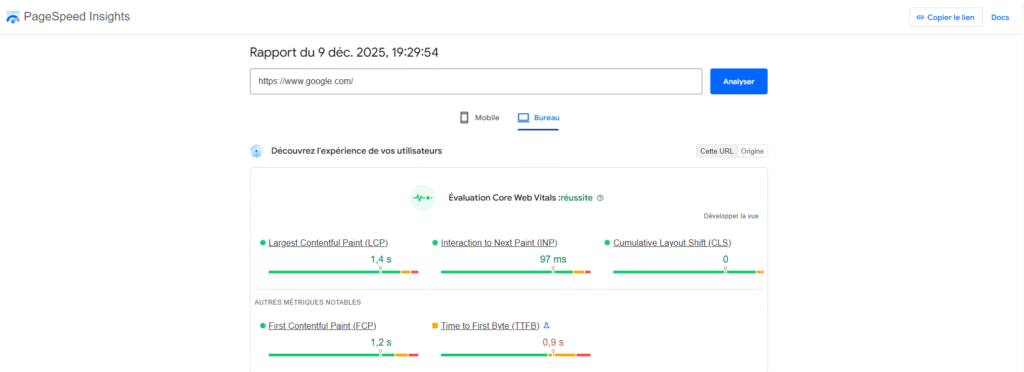Click the PageSpeed Insights title text
Screen dimensions: 1024x372
(x=77, y=17)
